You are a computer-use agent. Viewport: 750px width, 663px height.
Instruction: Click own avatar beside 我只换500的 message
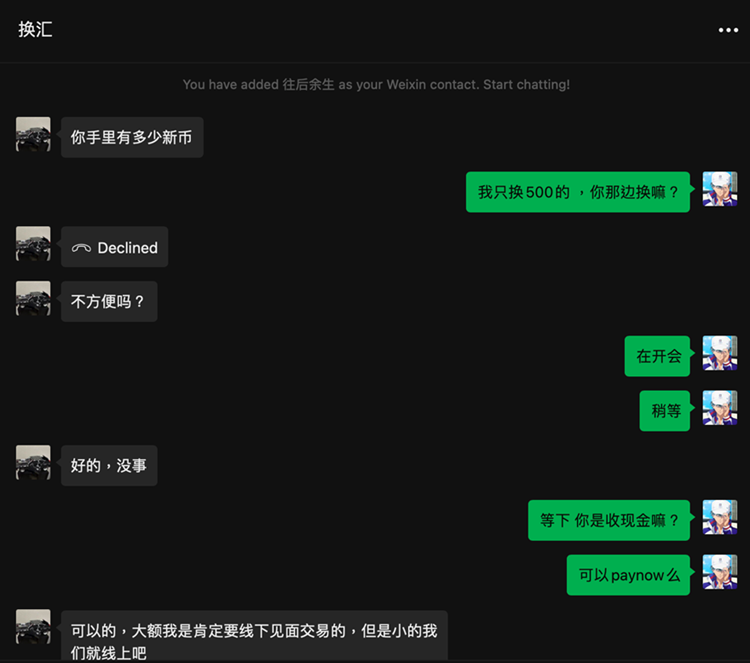click(719, 190)
